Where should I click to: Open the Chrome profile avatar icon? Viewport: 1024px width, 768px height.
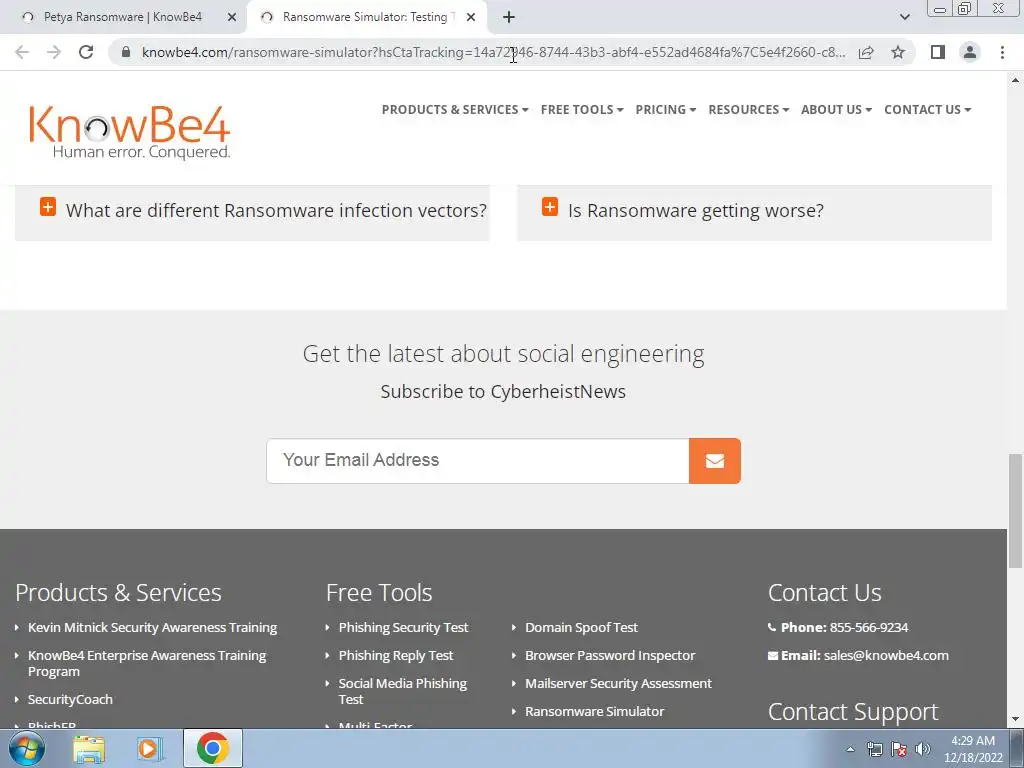970,52
